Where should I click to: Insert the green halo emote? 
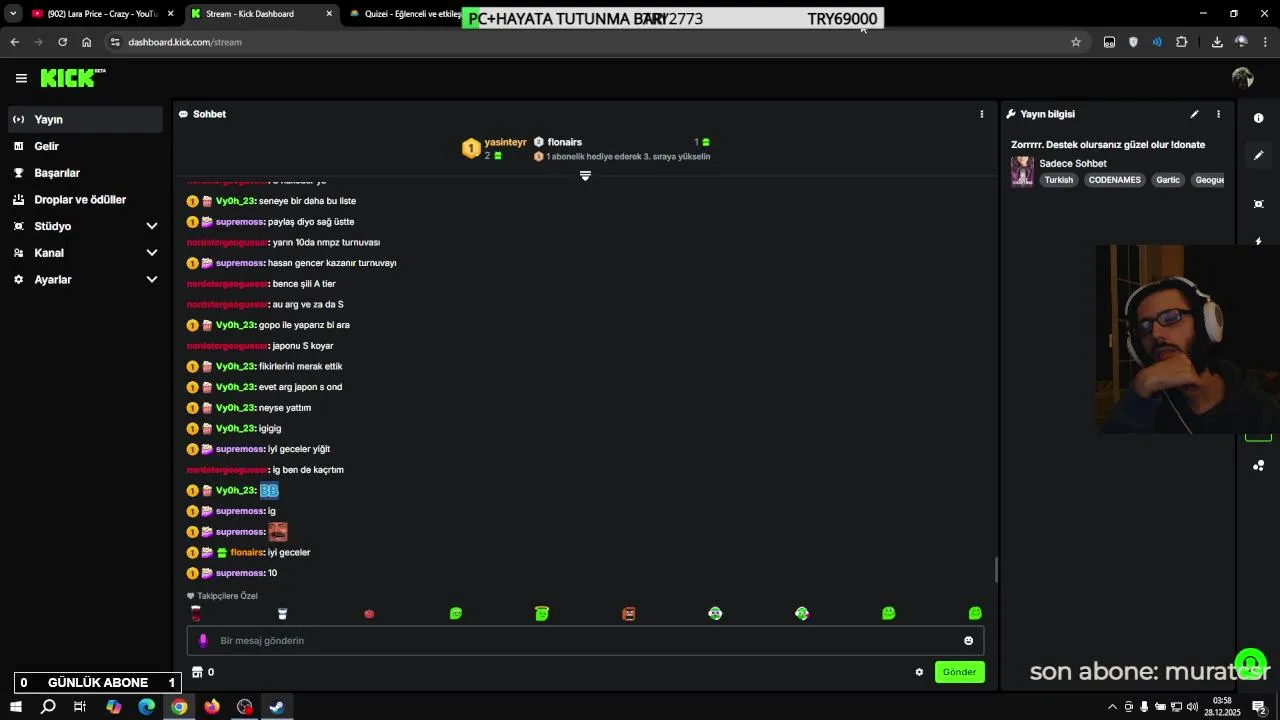[542, 614]
